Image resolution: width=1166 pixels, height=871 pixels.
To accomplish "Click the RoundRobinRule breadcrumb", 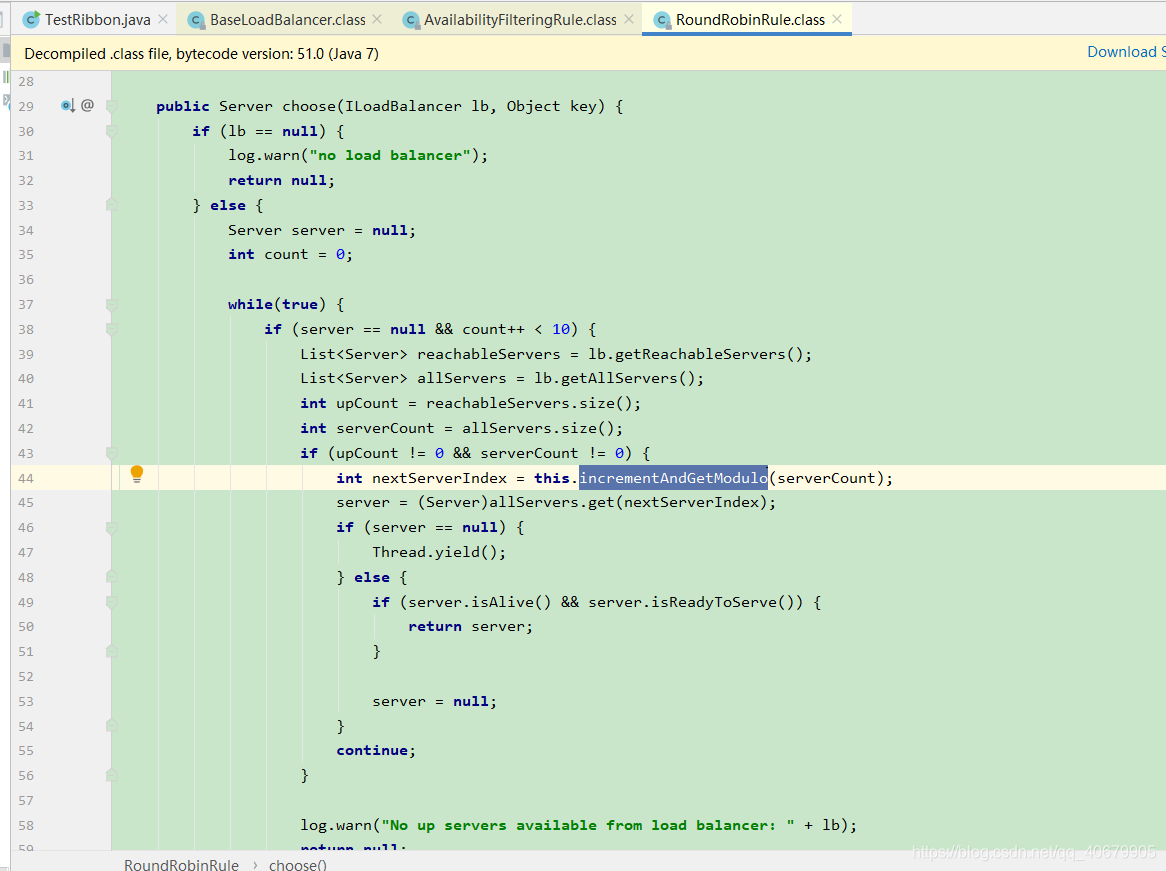I will 181,864.
